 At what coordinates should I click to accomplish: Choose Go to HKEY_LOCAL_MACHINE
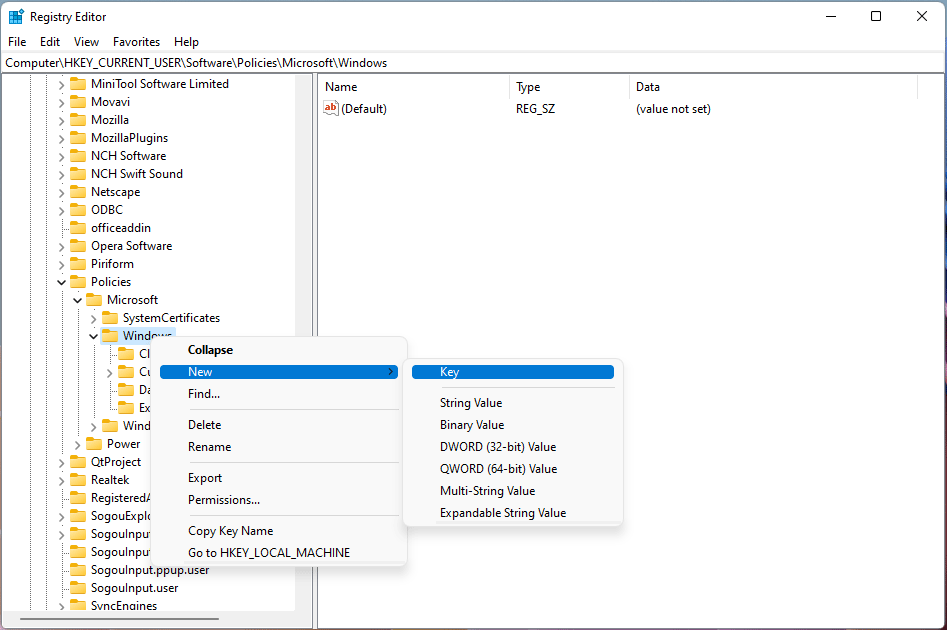(279, 553)
